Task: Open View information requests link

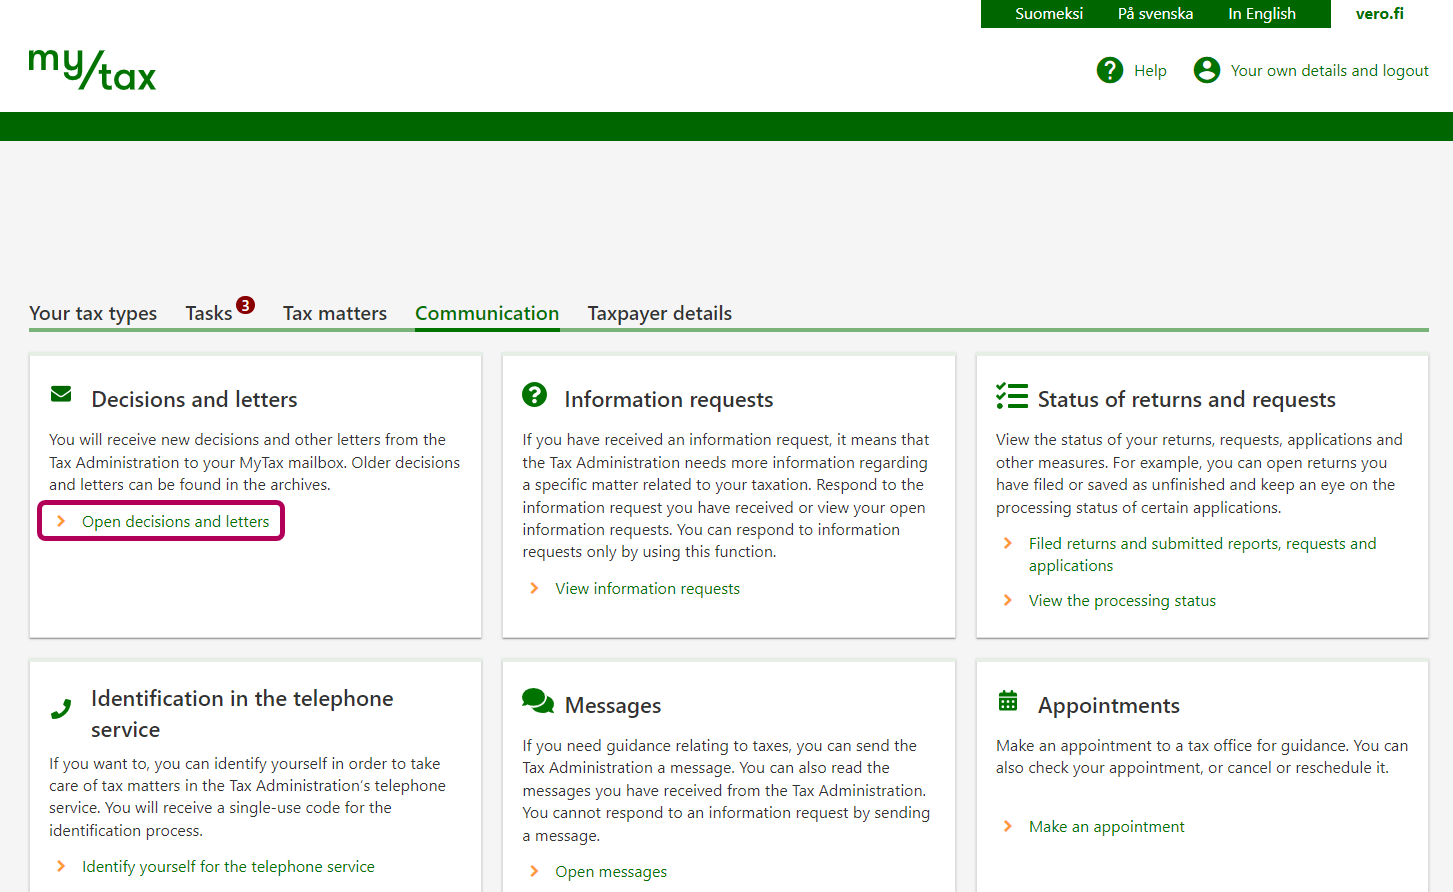Action: coord(647,589)
